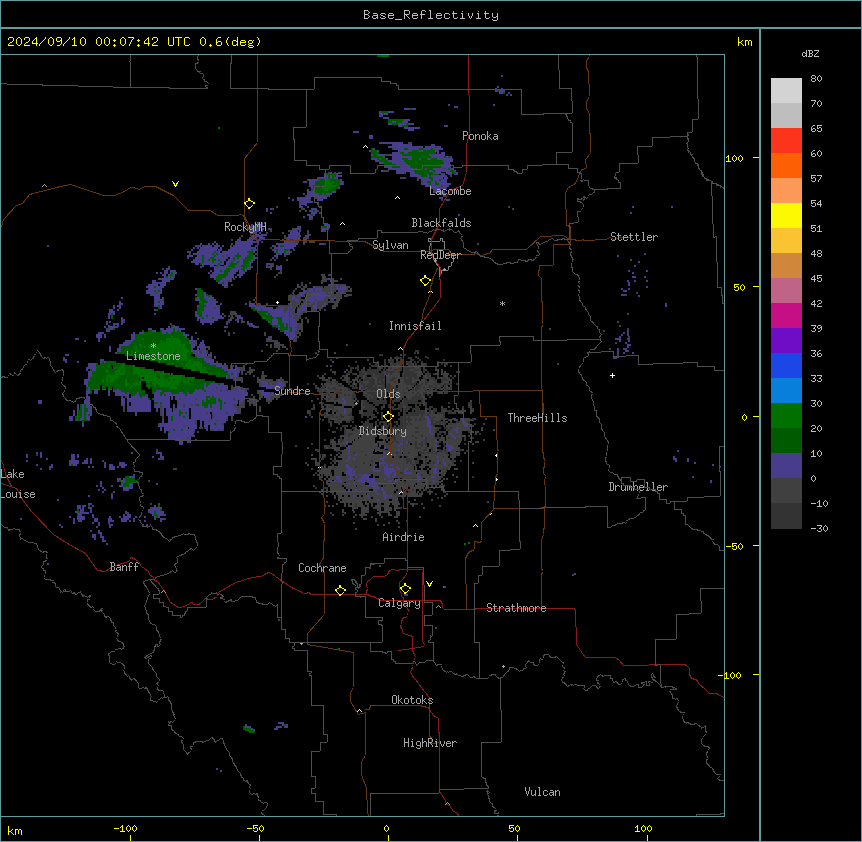
Task: Select the purple 10 dBZ legend color
Action: pos(786,466)
